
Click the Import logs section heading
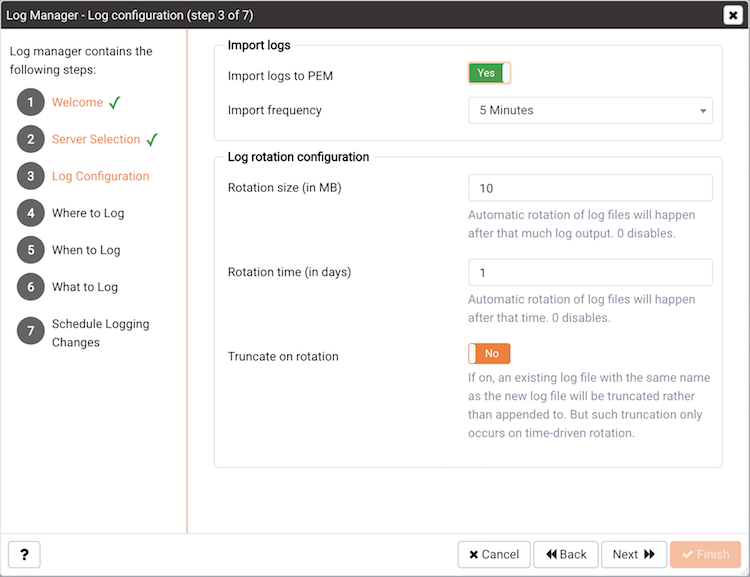click(259, 45)
